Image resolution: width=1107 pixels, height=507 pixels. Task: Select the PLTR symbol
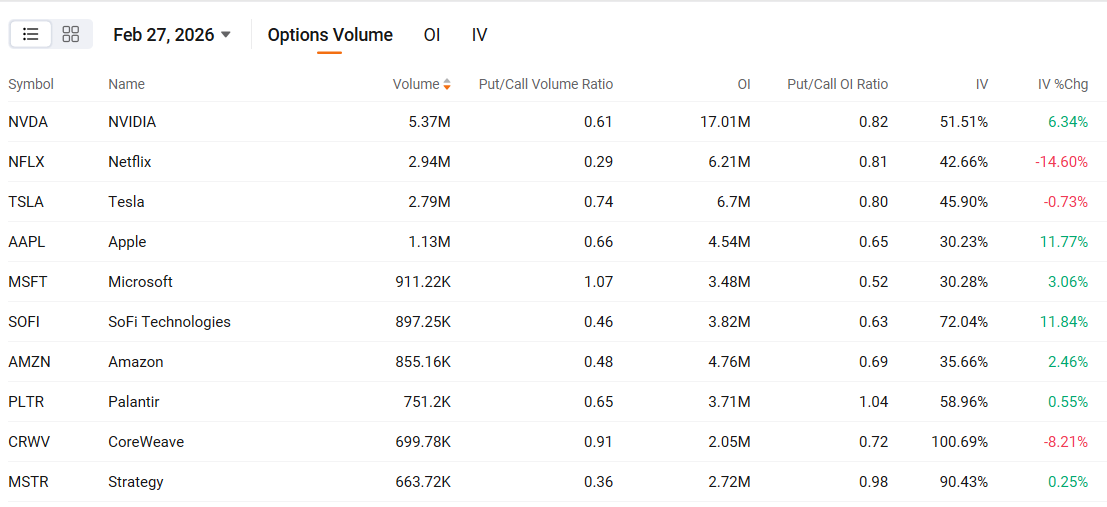pyautogui.click(x=26, y=402)
